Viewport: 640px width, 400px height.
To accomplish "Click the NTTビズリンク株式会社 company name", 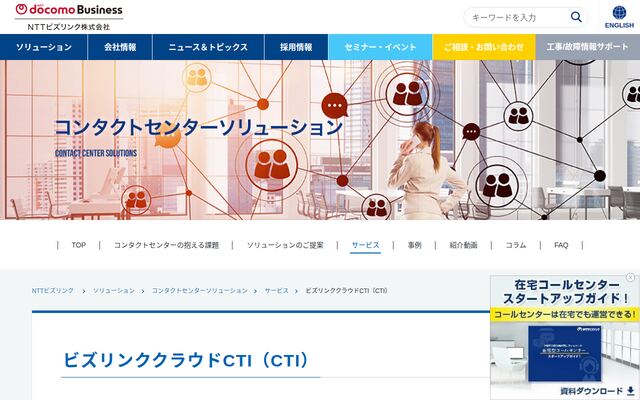I will click(69, 27).
